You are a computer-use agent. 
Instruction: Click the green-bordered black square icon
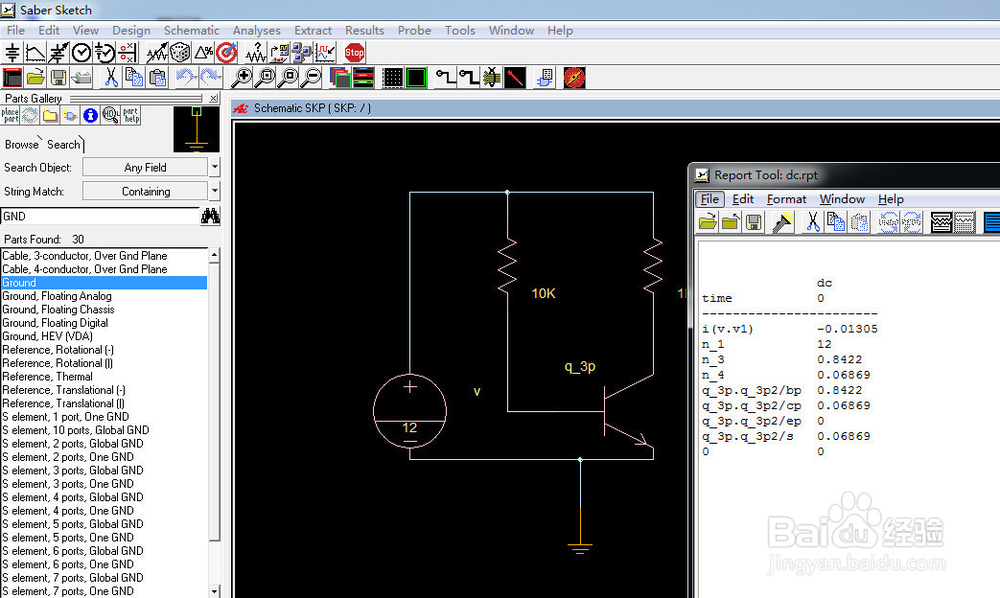(x=416, y=78)
